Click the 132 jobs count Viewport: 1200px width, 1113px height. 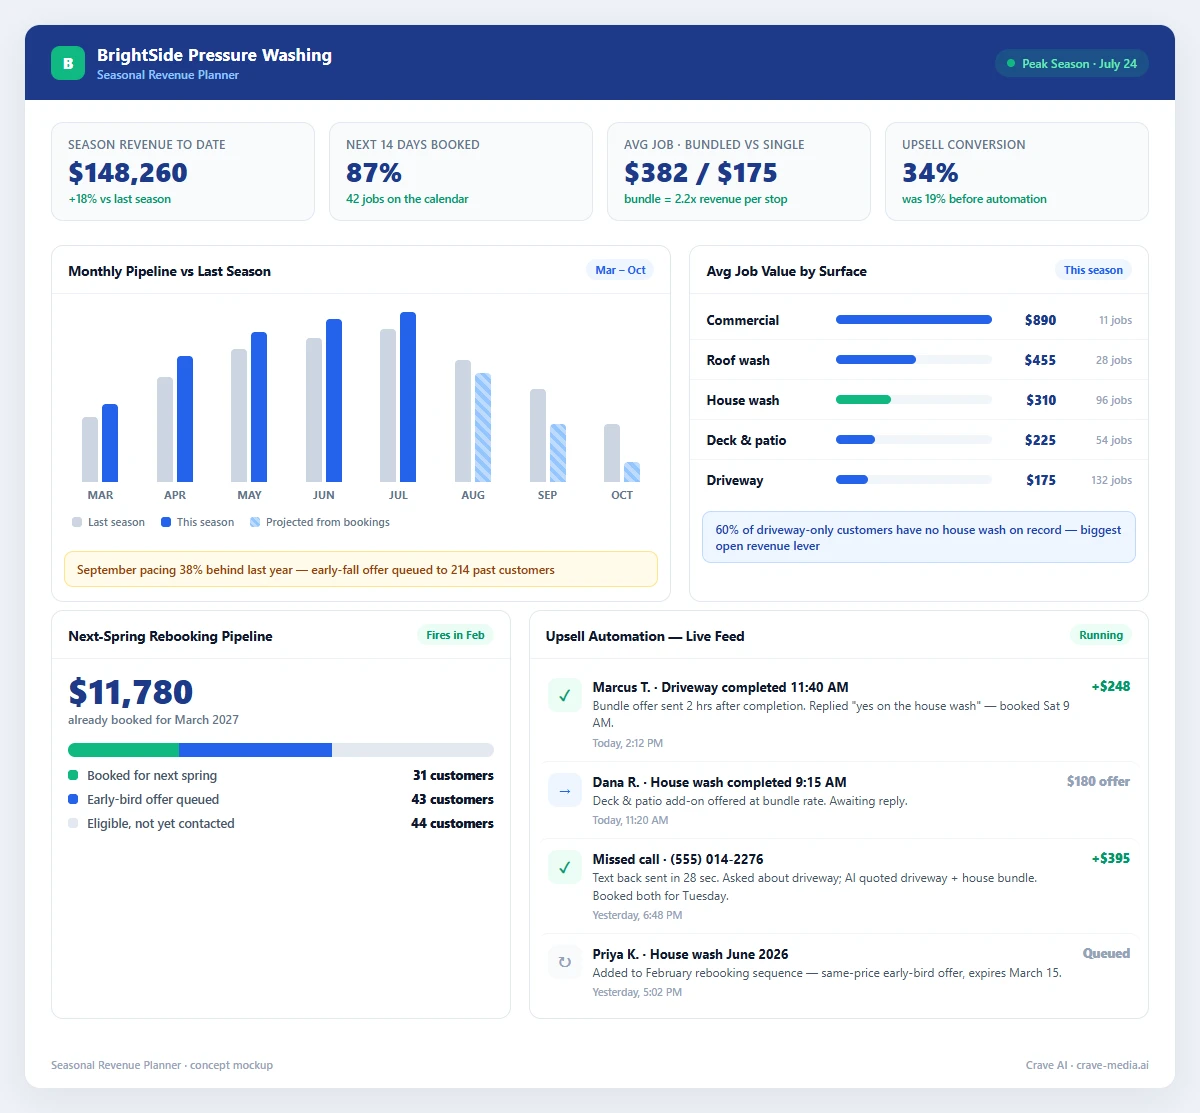(1112, 480)
